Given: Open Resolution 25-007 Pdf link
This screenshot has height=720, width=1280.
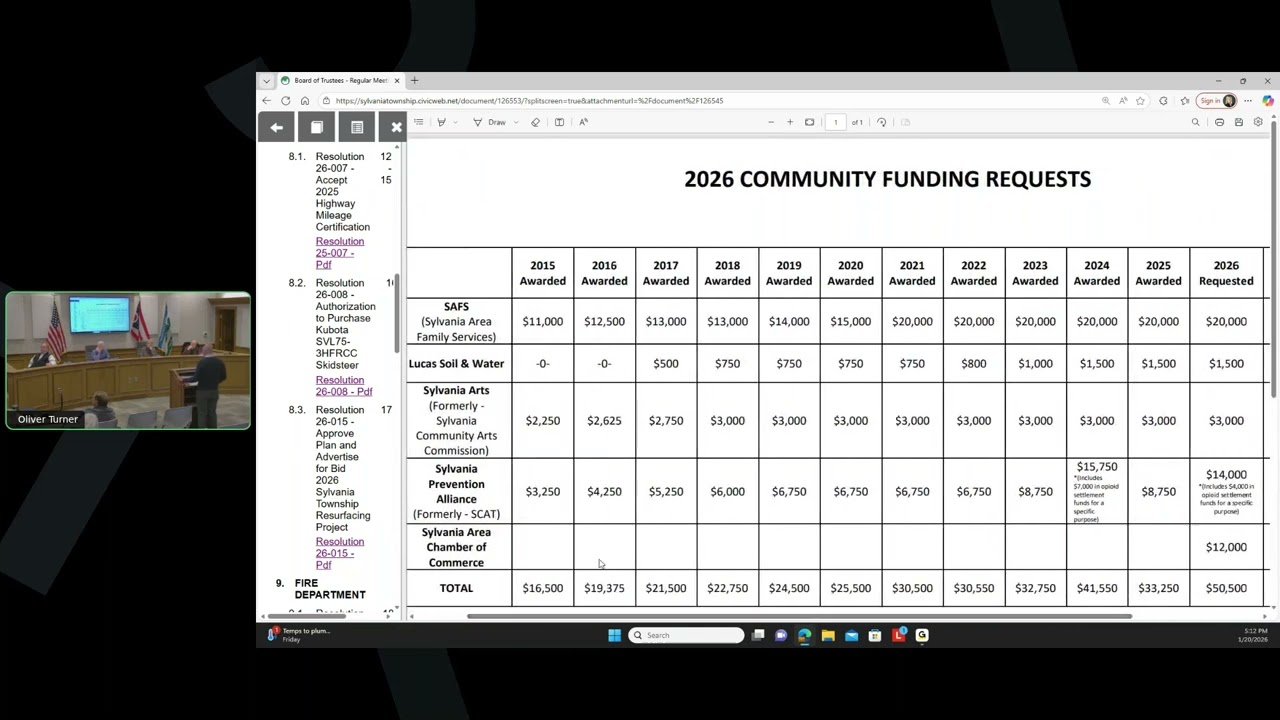Looking at the screenshot, I should [340, 253].
